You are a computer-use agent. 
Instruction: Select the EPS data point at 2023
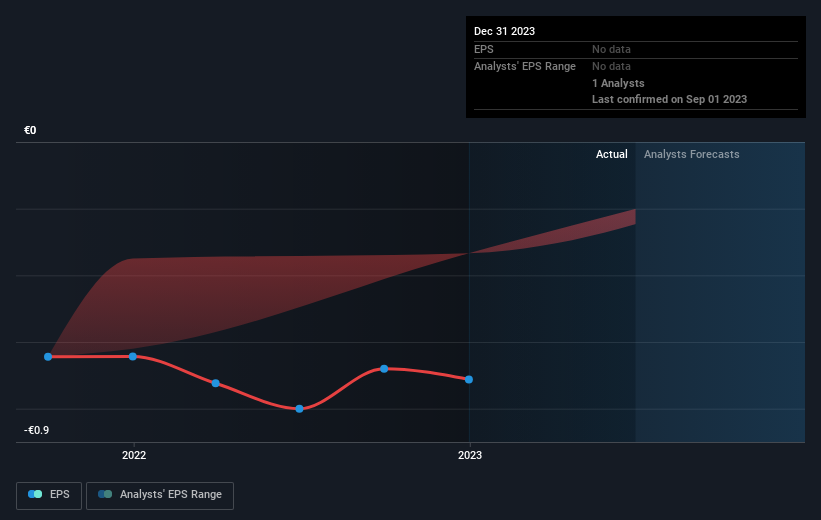tap(469, 380)
